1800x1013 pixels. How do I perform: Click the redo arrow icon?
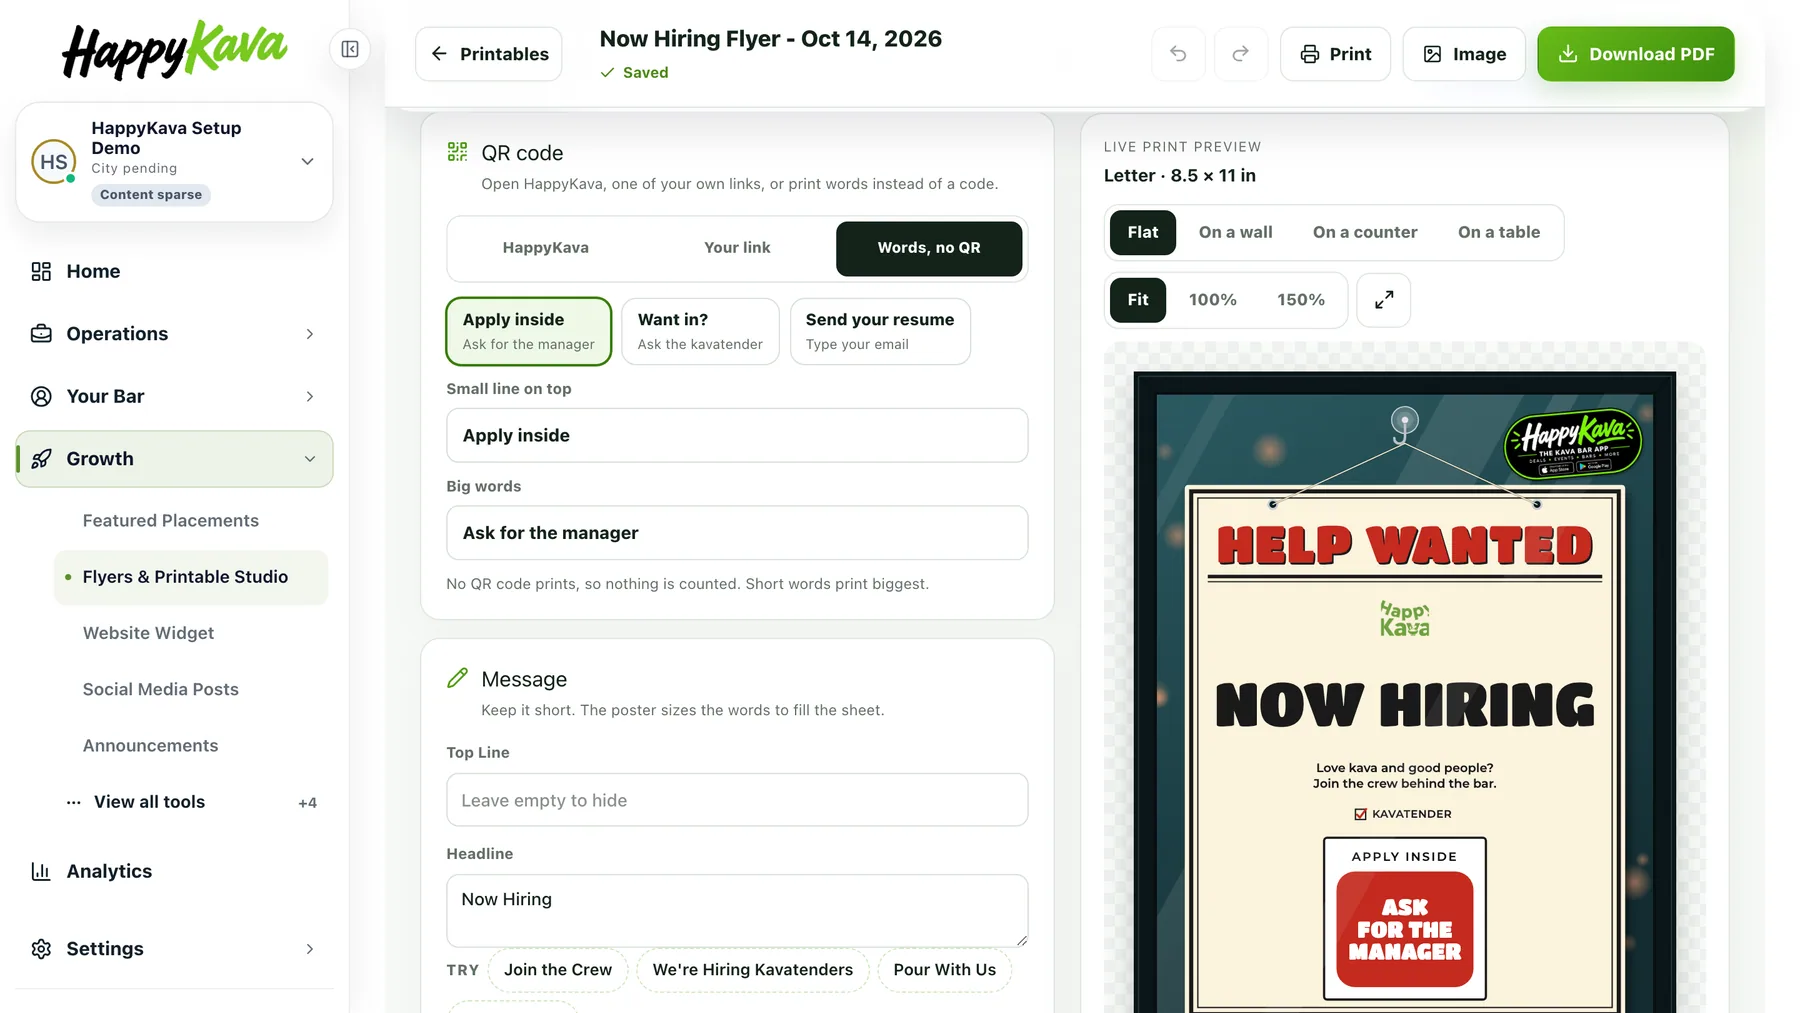pos(1240,54)
